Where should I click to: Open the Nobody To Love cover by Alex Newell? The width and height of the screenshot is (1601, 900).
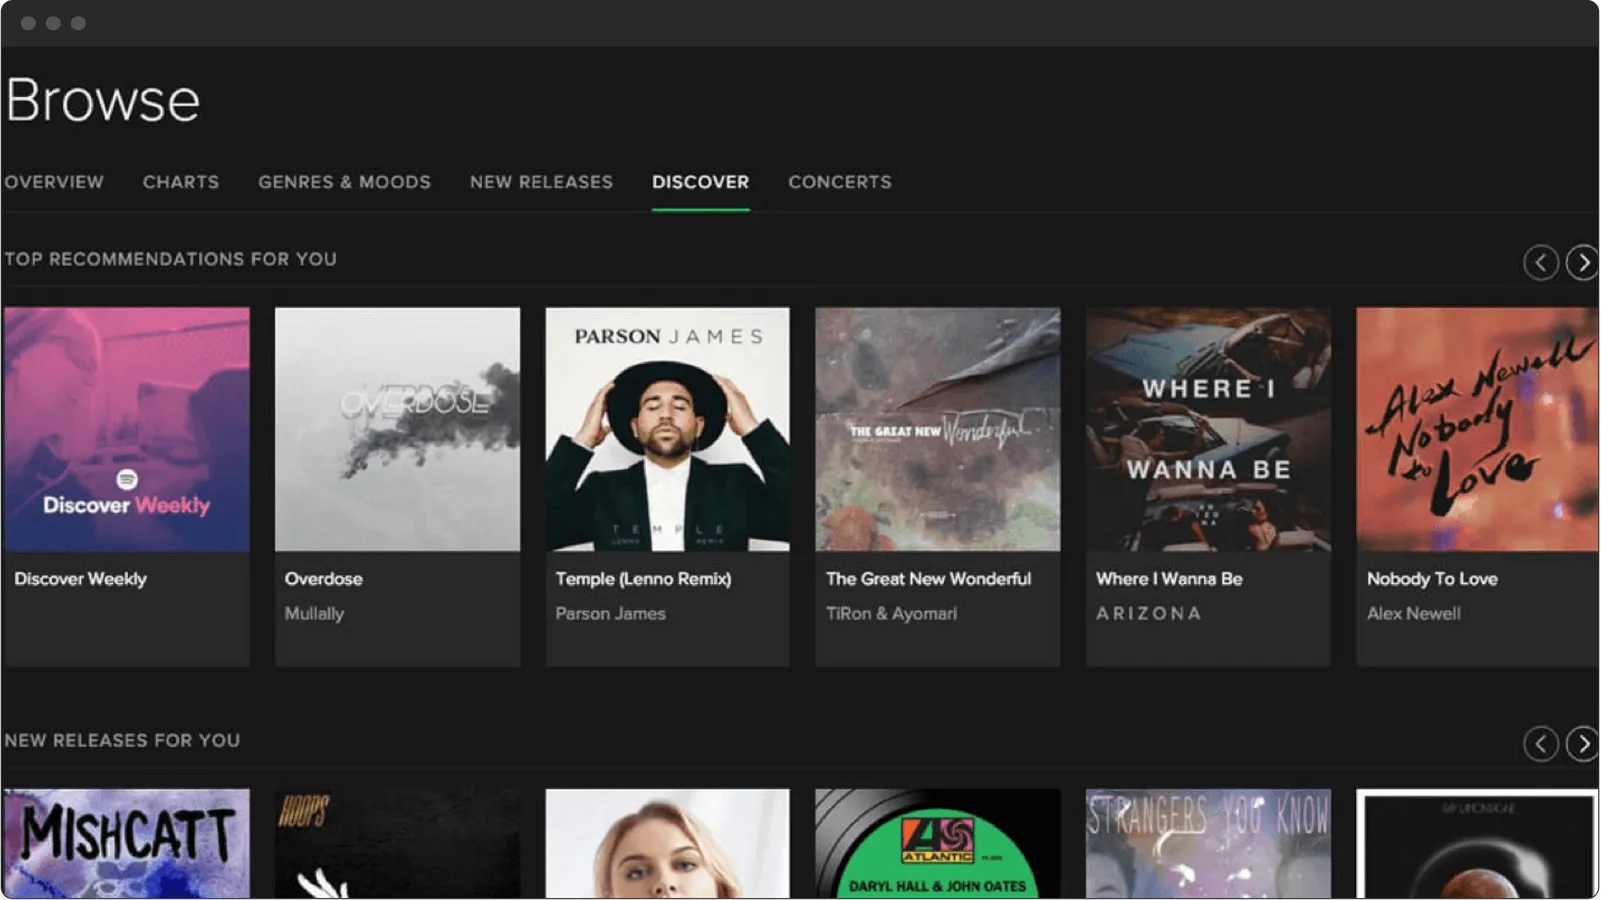click(1478, 428)
